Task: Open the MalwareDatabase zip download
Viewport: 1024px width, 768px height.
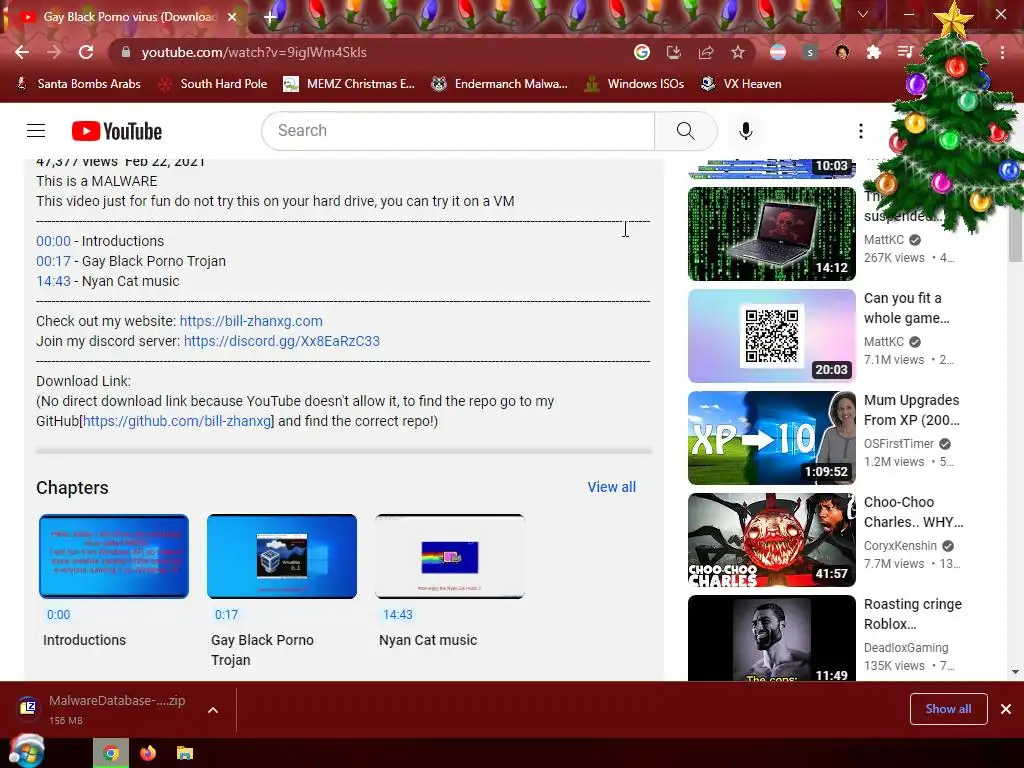Action: [101, 709]
